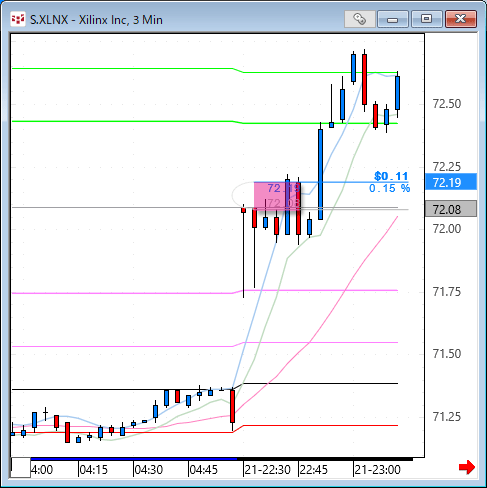The height and width of the screenshot is (488, 487).
Task: Click the 72.50 price scale label
Action: (447, 104)
